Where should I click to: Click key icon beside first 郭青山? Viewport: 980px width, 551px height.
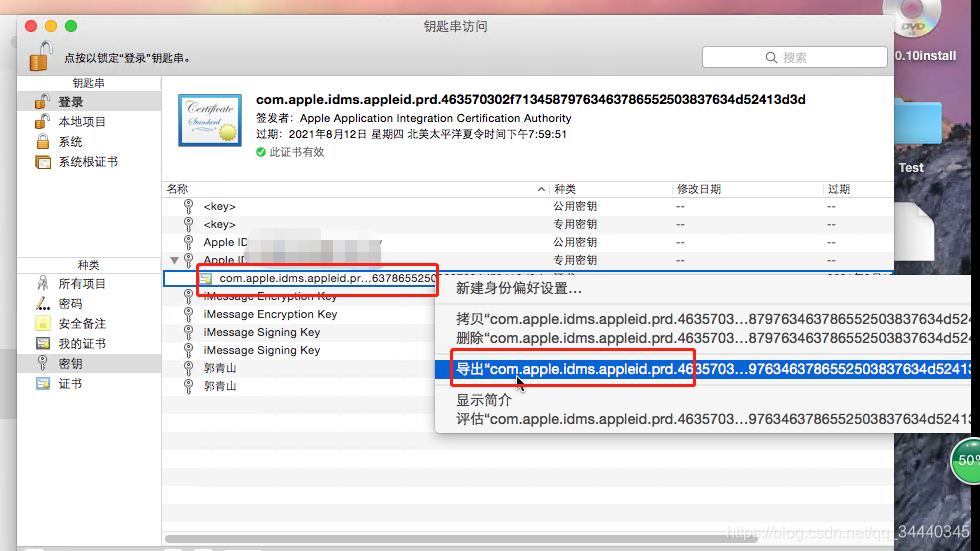[188, 369]
